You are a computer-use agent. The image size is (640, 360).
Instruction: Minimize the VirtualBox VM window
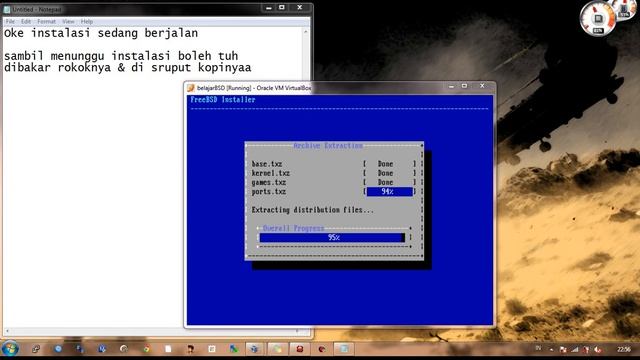pyautogui.click(x=451, y=86)
